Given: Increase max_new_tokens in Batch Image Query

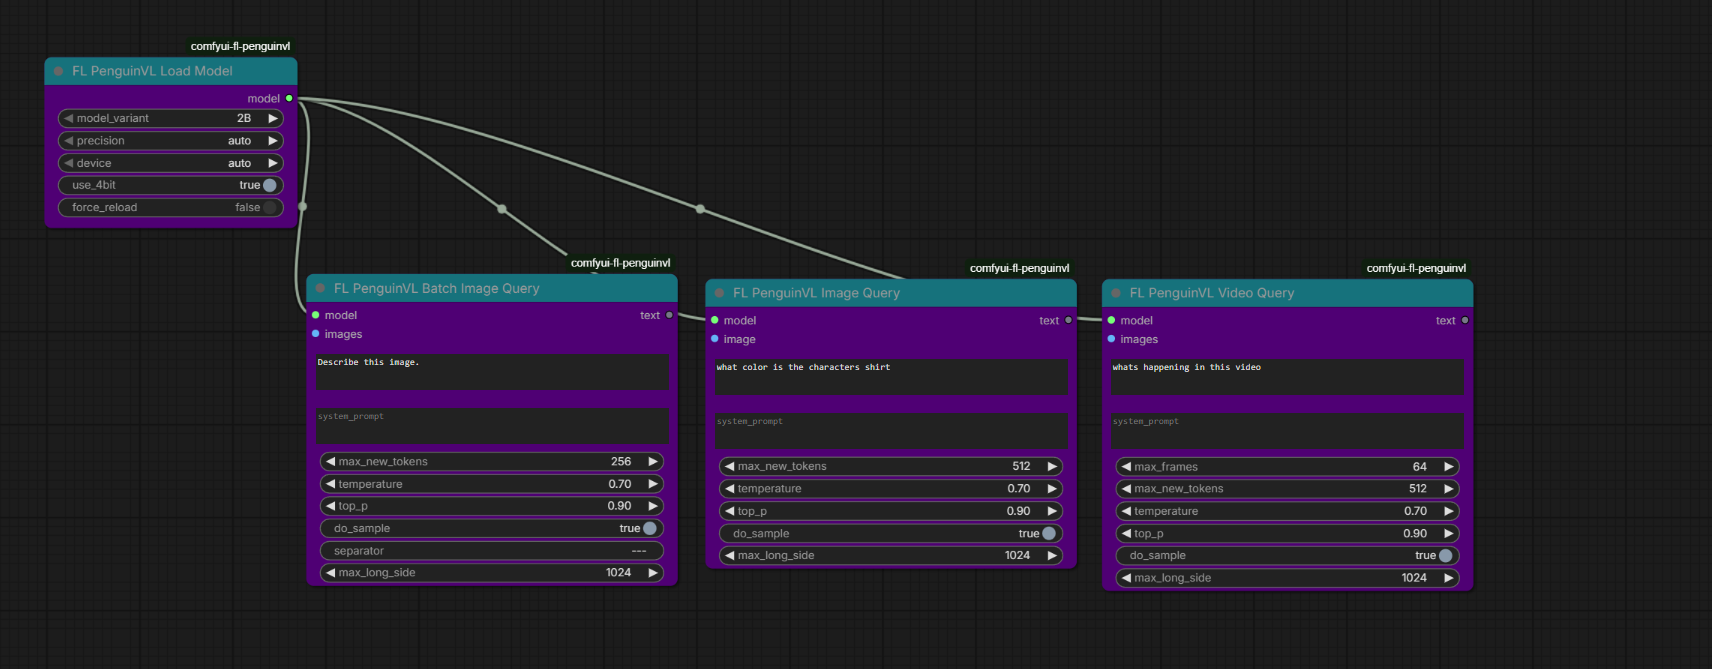Looking at the screenshot, I should click(653, 461).
